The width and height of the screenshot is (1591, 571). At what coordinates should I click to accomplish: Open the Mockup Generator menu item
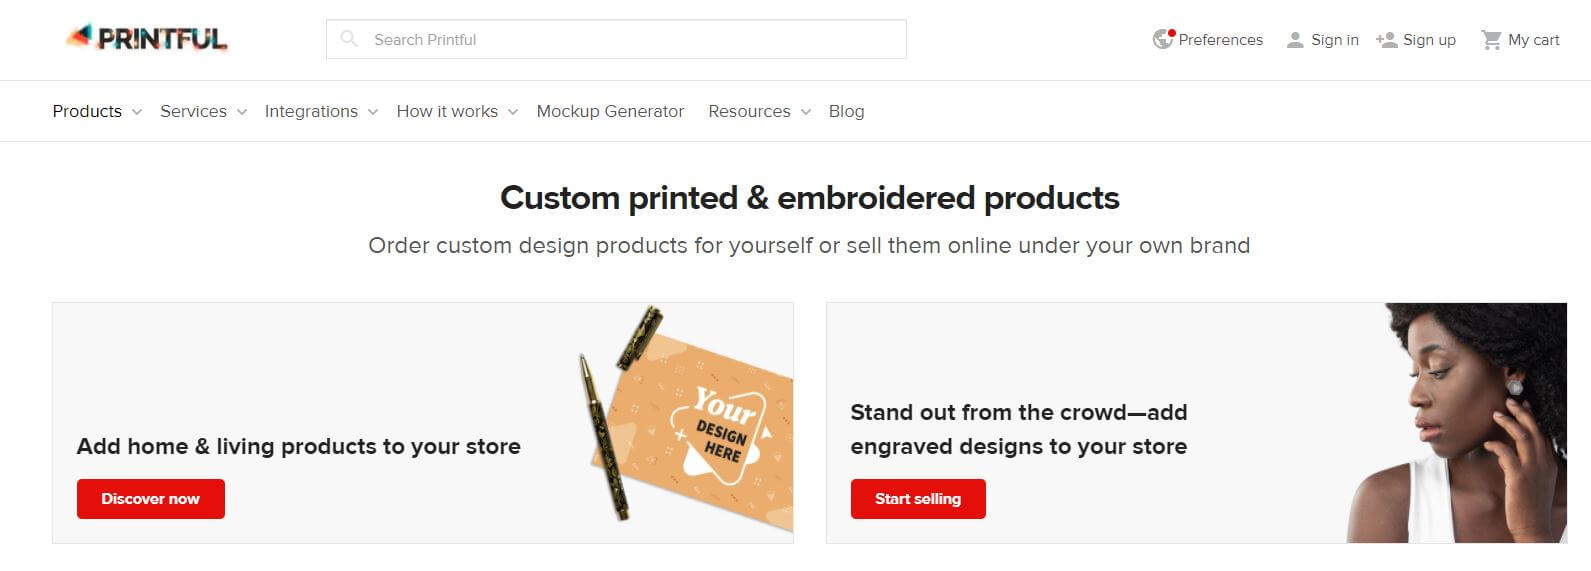click(x=610, y=111)
